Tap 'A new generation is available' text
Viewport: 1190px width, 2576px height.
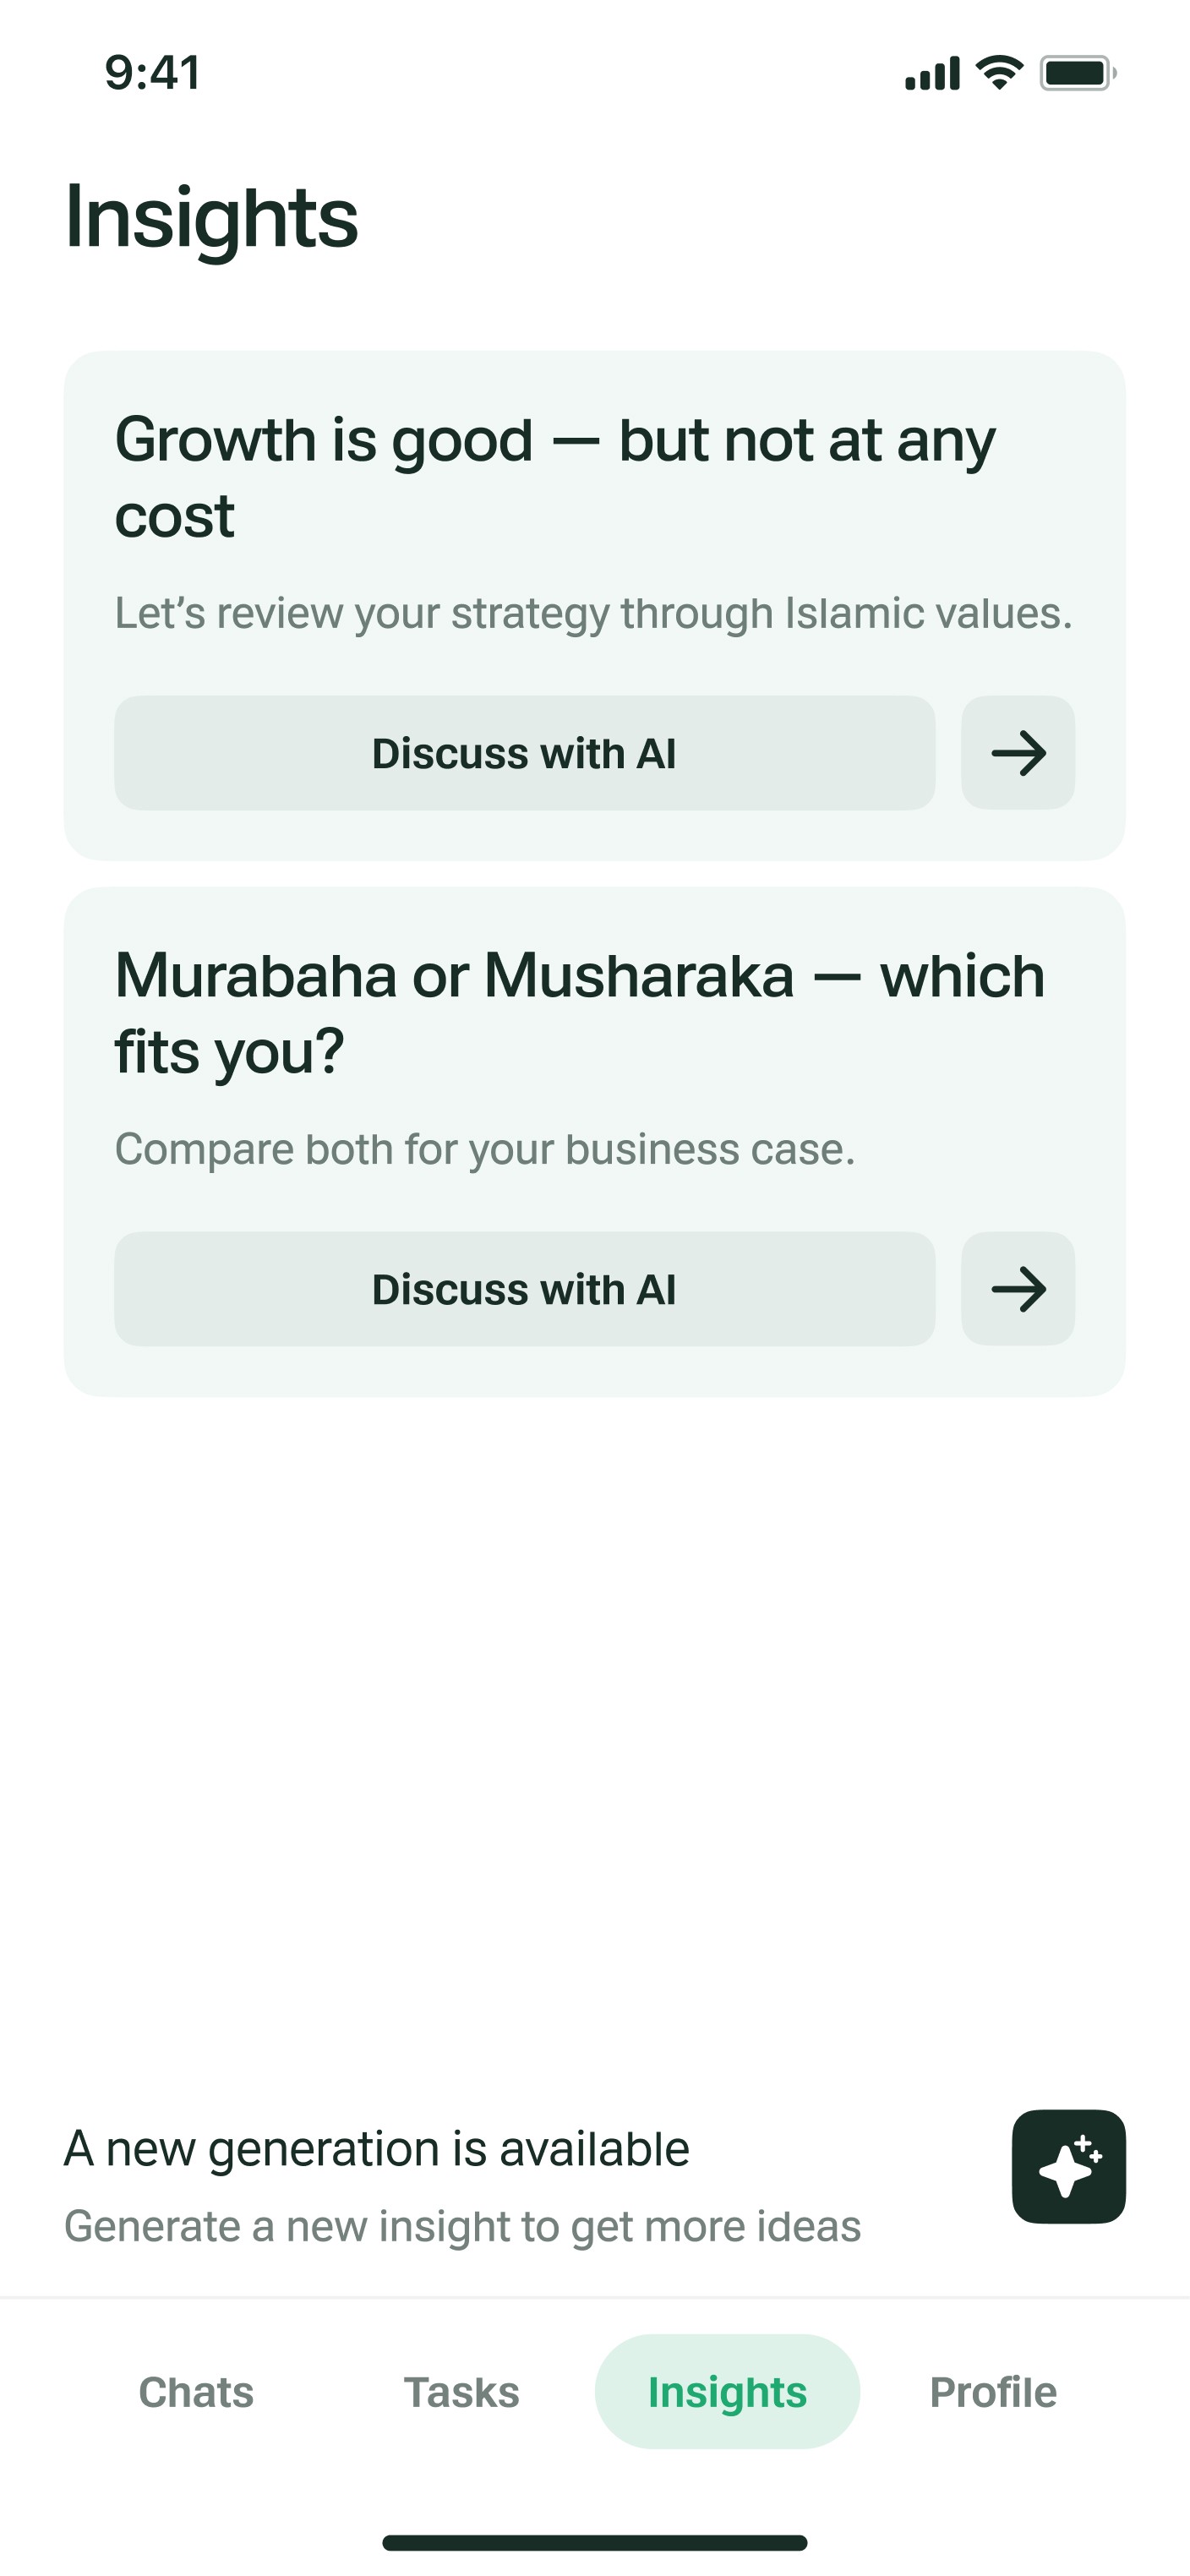[377, 2148]
